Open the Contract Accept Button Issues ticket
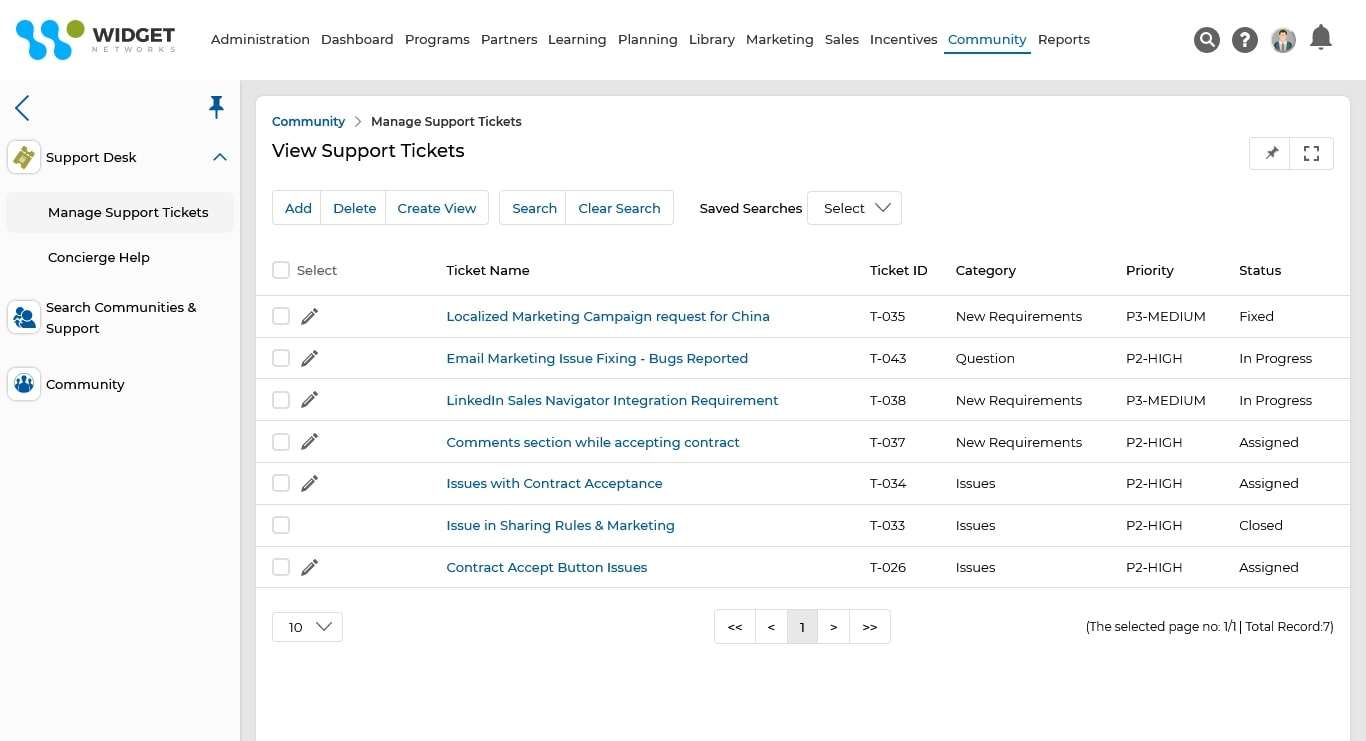 point(547,567)
